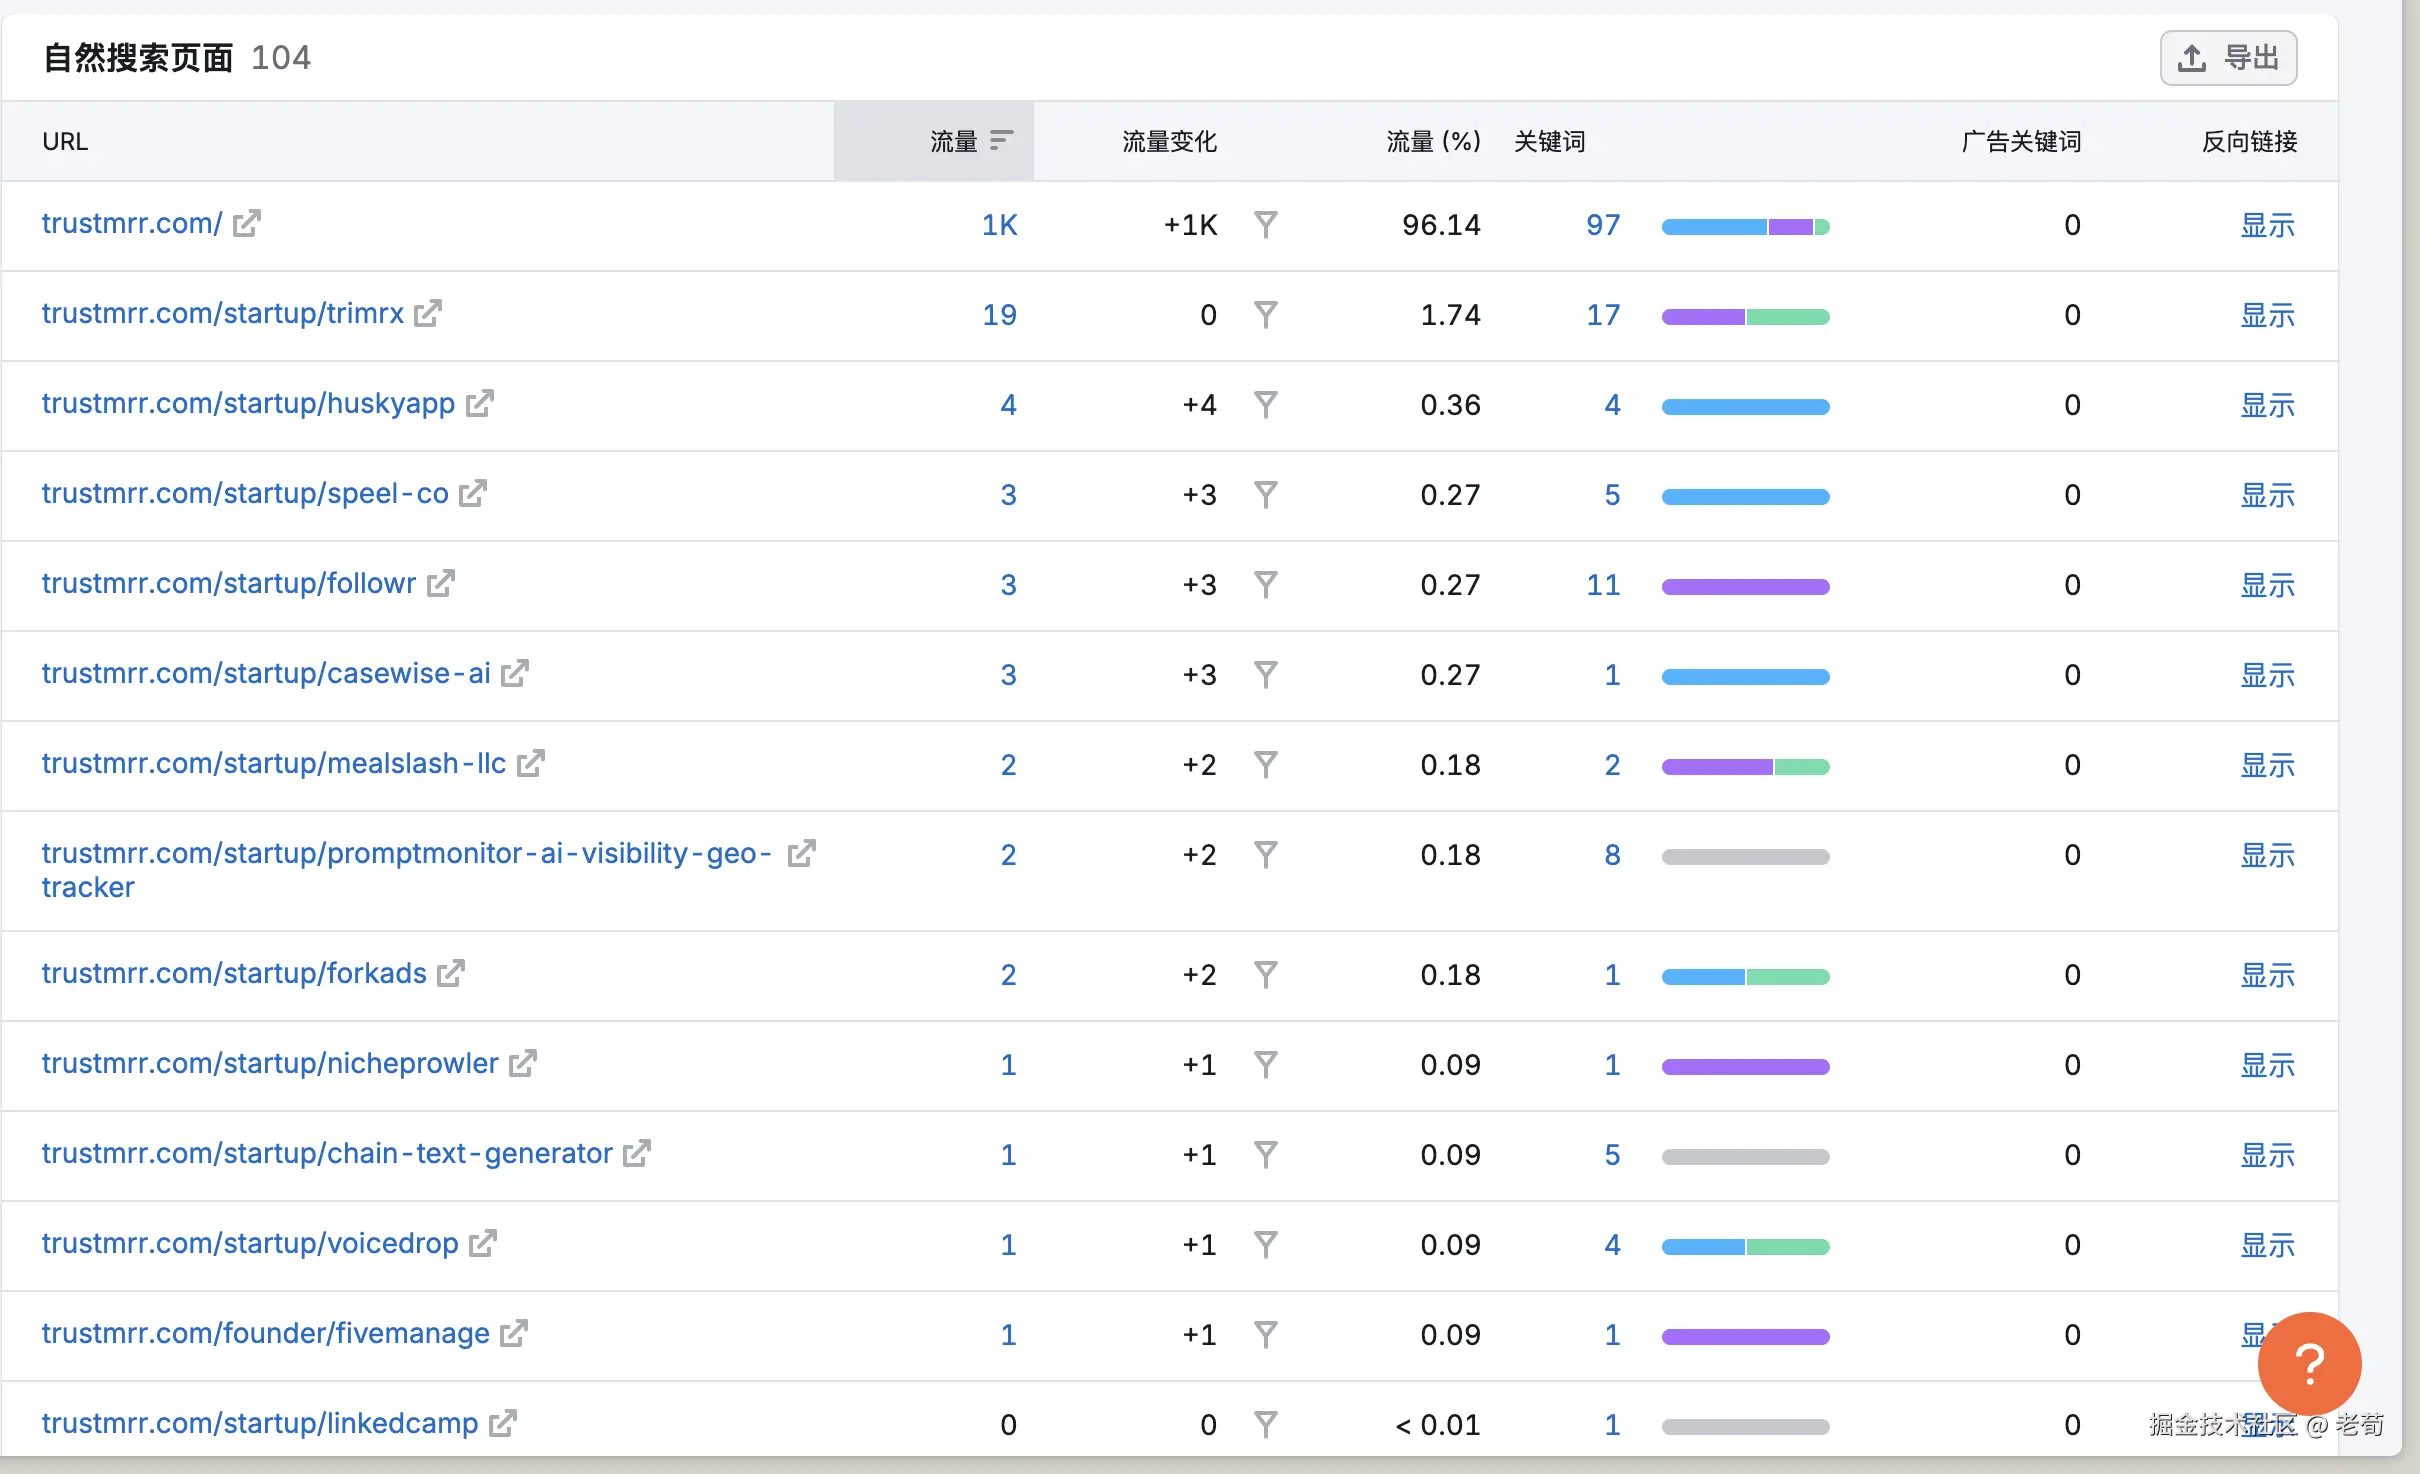
Task: Click external link icon next to voicedrop
Action: click(x=483, y=1243)
